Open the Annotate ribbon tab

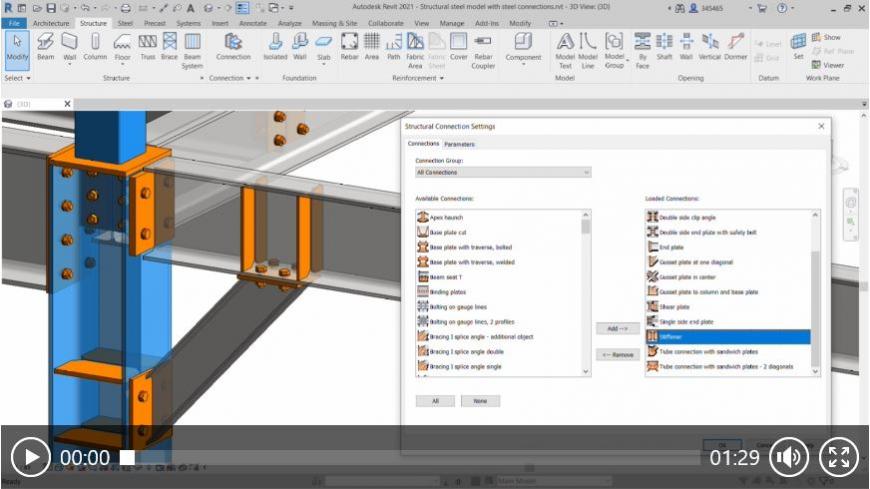click(253, 23)
